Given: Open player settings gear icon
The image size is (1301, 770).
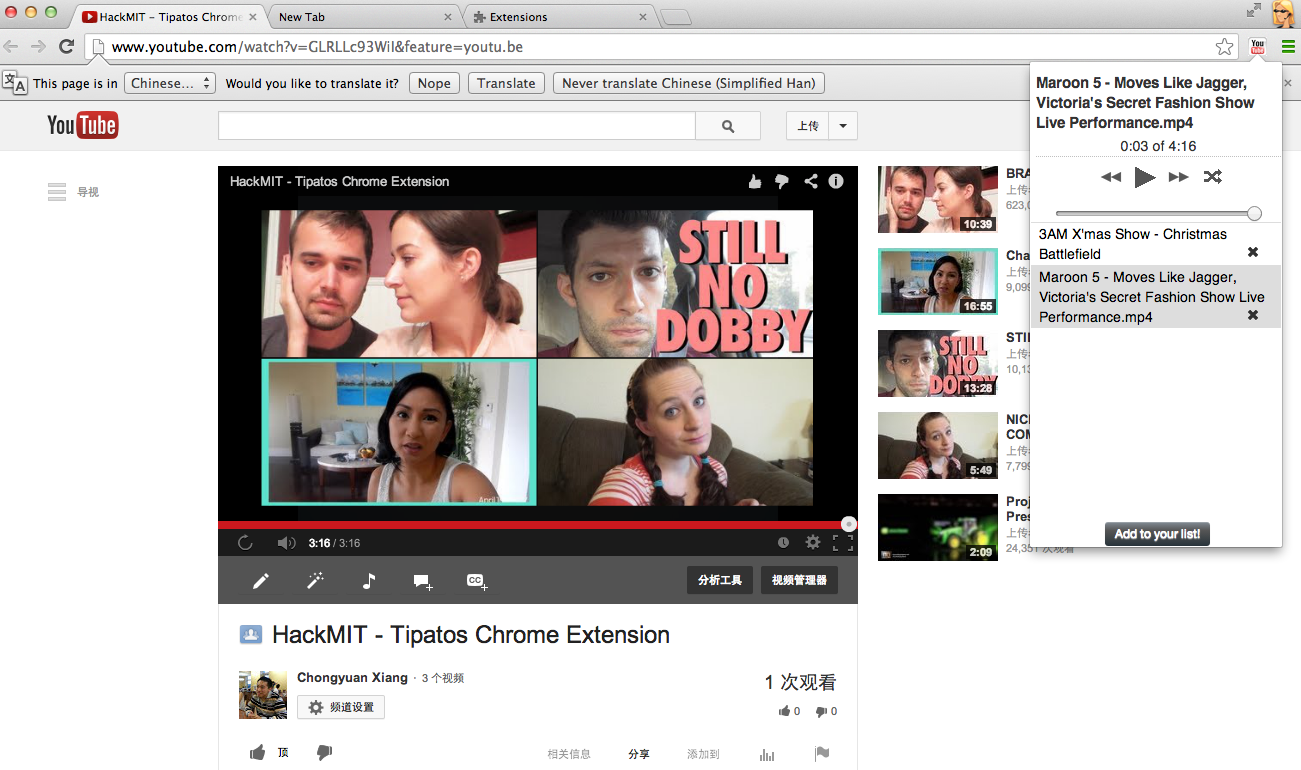Looking at the screenshot, I should [x=813, y=542].
